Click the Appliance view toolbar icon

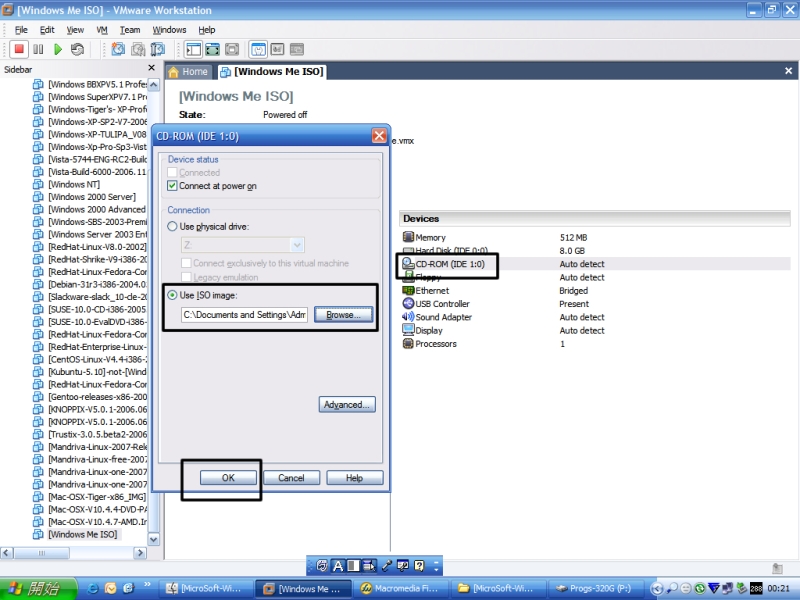click(277, 49)
